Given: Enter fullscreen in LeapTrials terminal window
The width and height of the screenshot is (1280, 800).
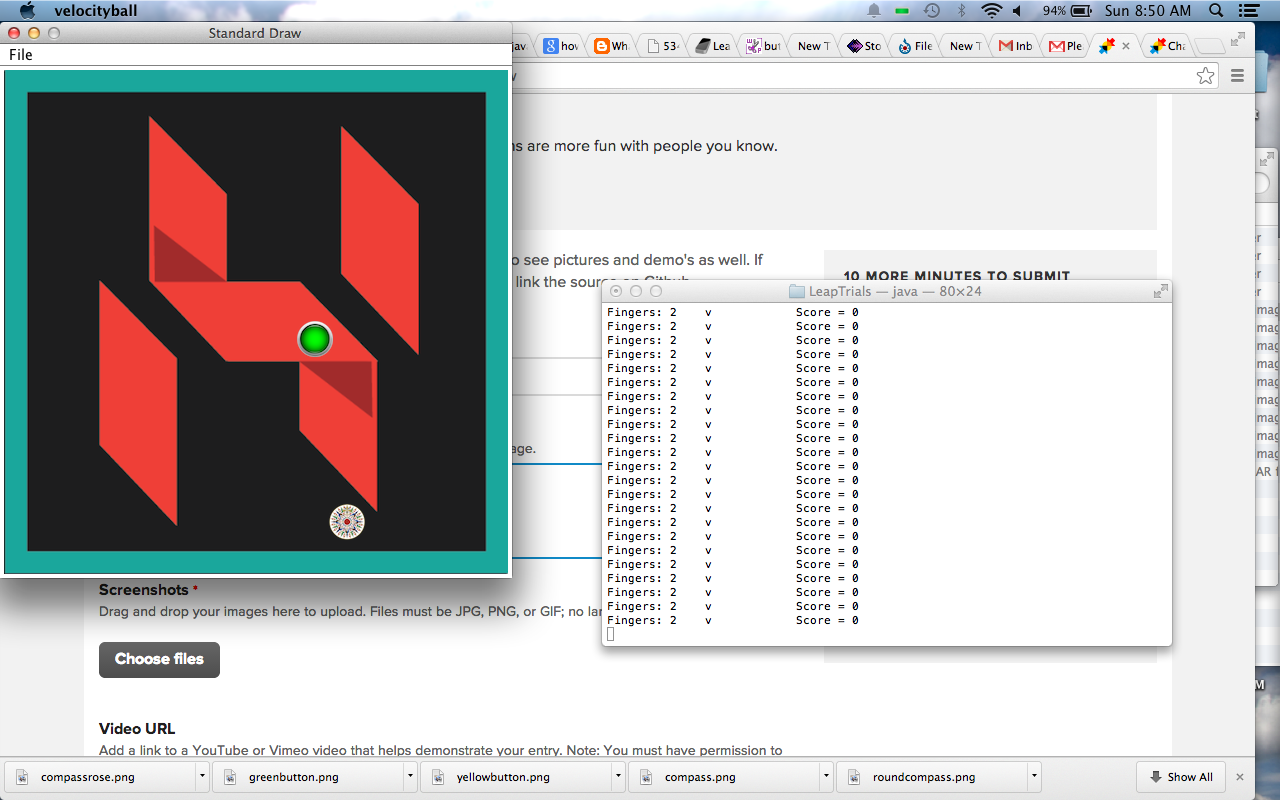Looking at the screenshot, I should 1160,291.
